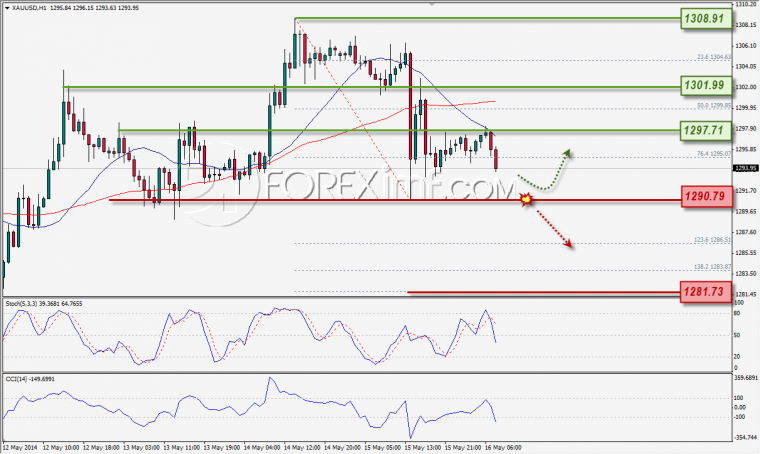Click the 14 May 20:00 time axis label

click(343, 447)
